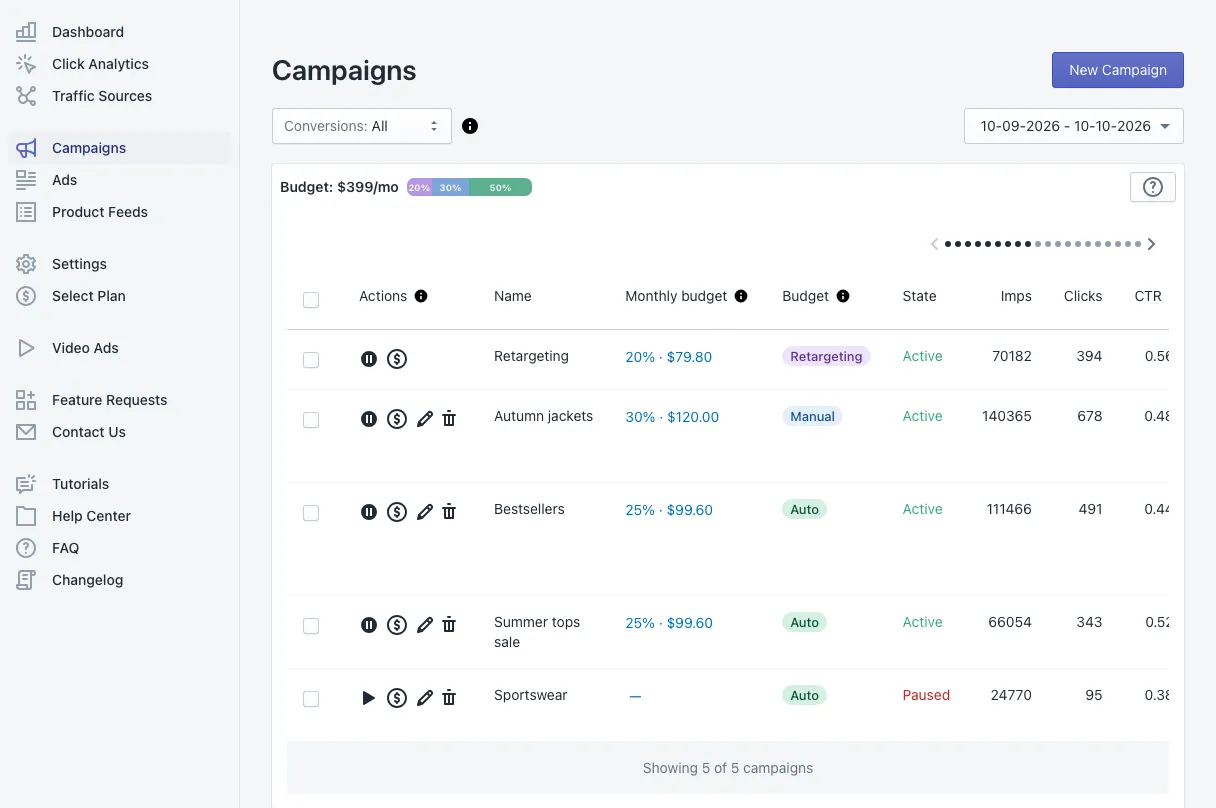Click the New Campaign button

tap(1118, 70)
